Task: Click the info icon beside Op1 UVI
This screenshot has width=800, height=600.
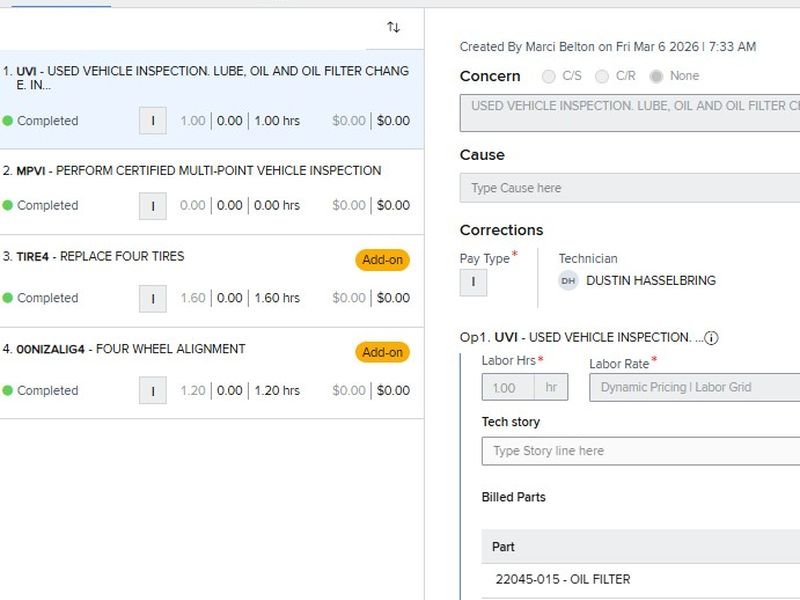Action: (x=712, y=338)
